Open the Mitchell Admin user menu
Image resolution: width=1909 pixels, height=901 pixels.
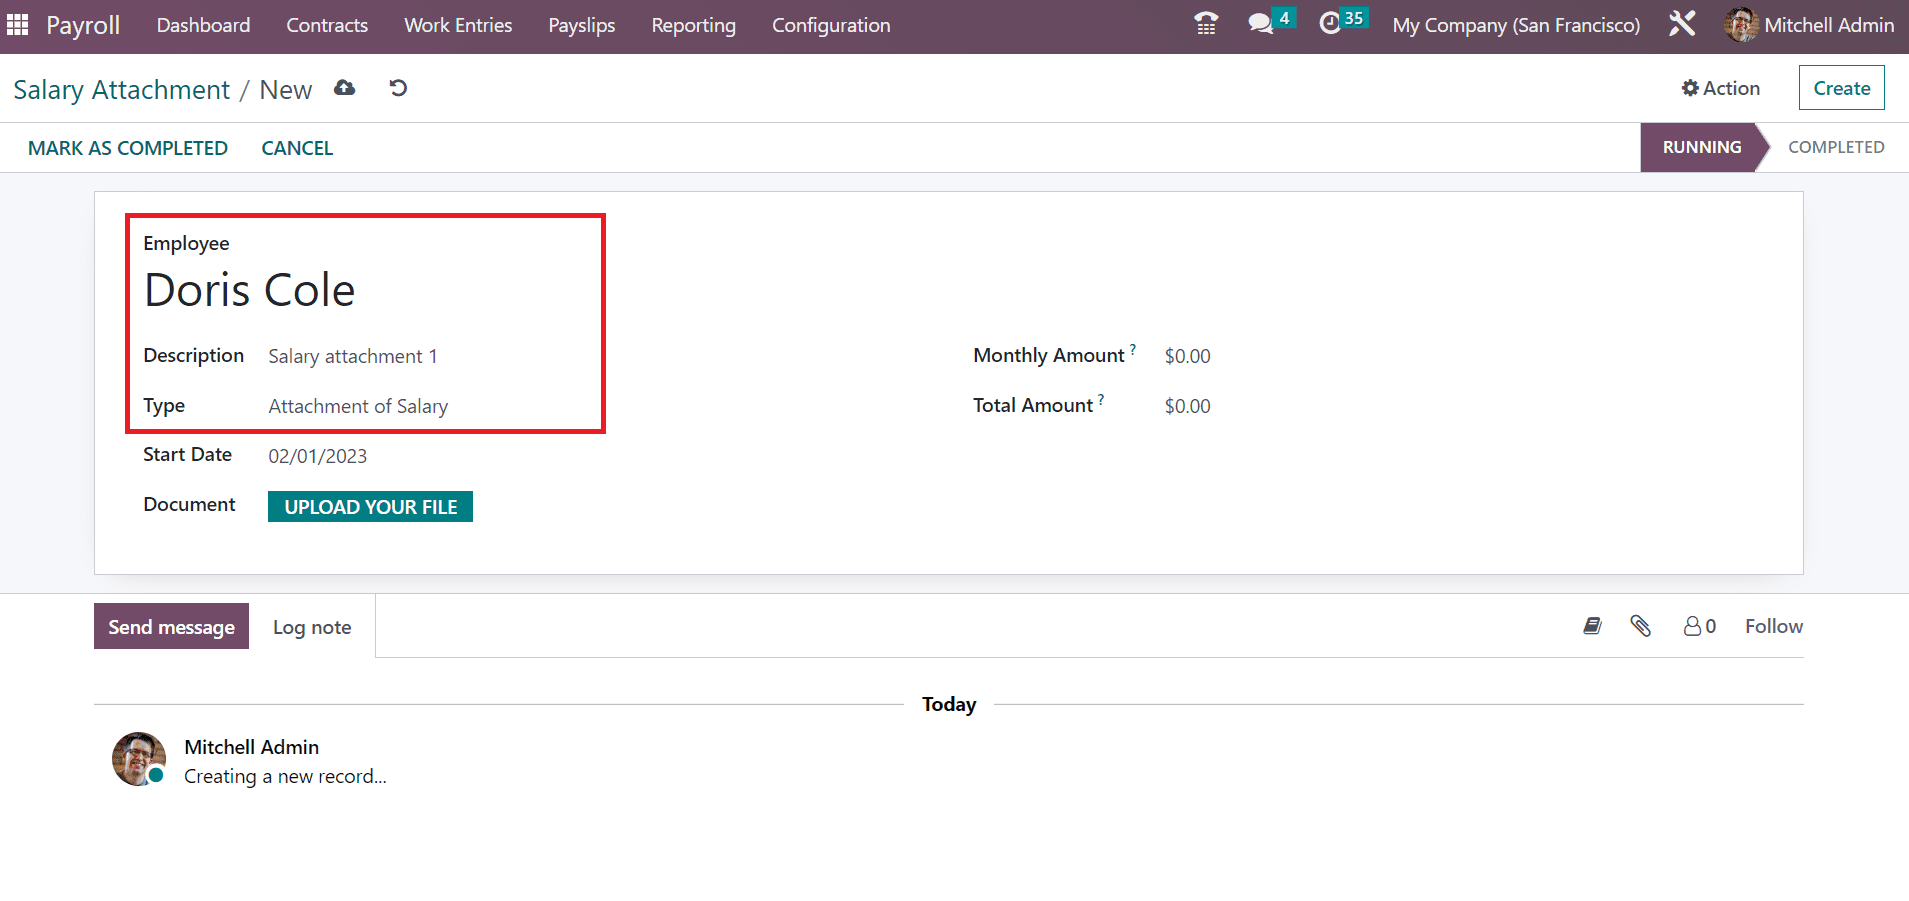(x=1809, y=25)
